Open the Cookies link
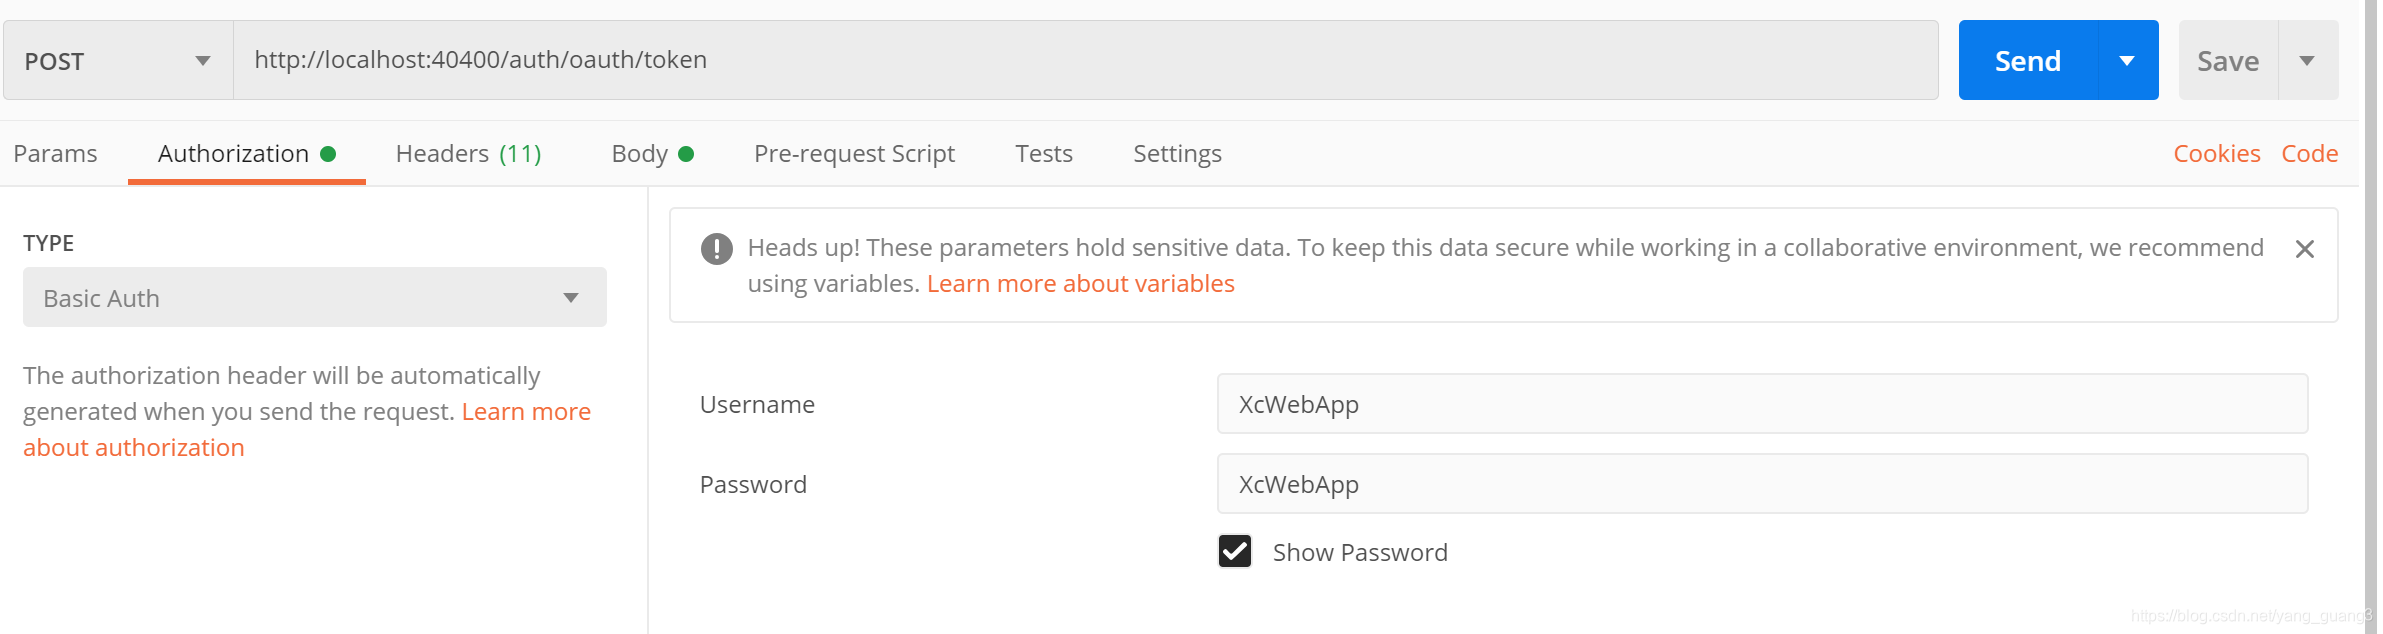This screenshot has height=634, width=2383. pos(2216,154)
